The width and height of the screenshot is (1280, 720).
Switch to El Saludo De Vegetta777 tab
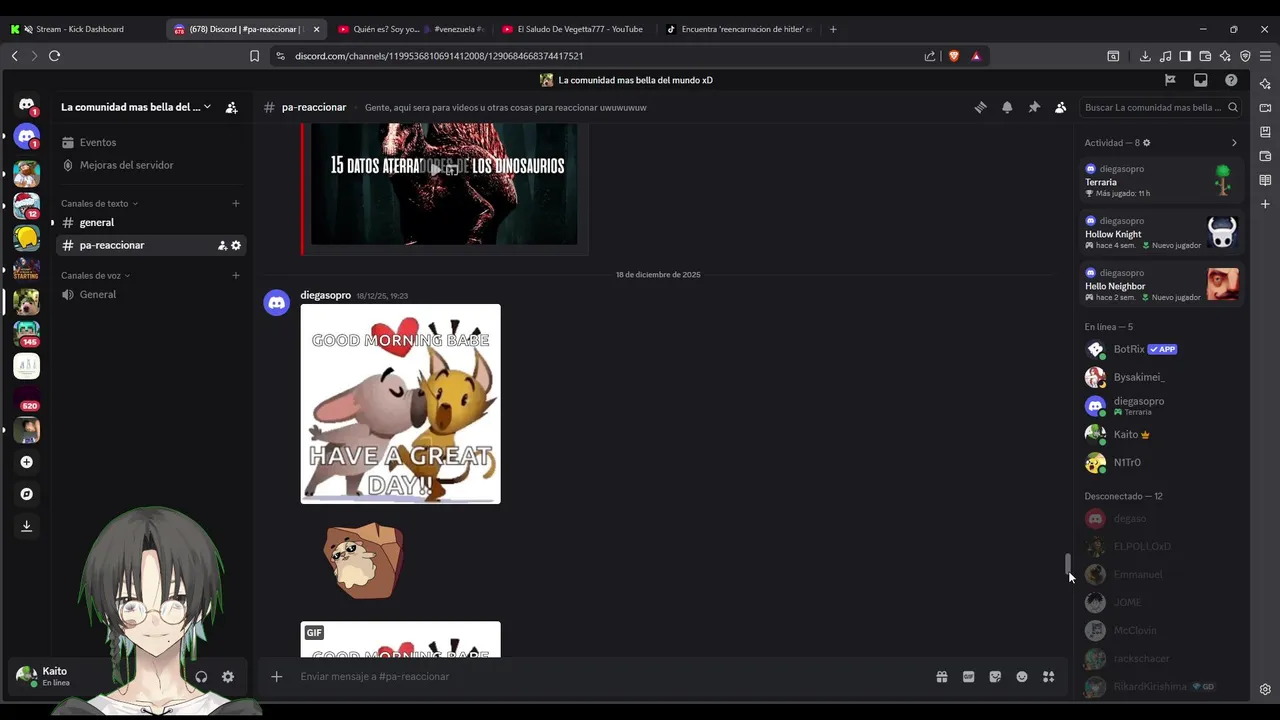(575, 29)
